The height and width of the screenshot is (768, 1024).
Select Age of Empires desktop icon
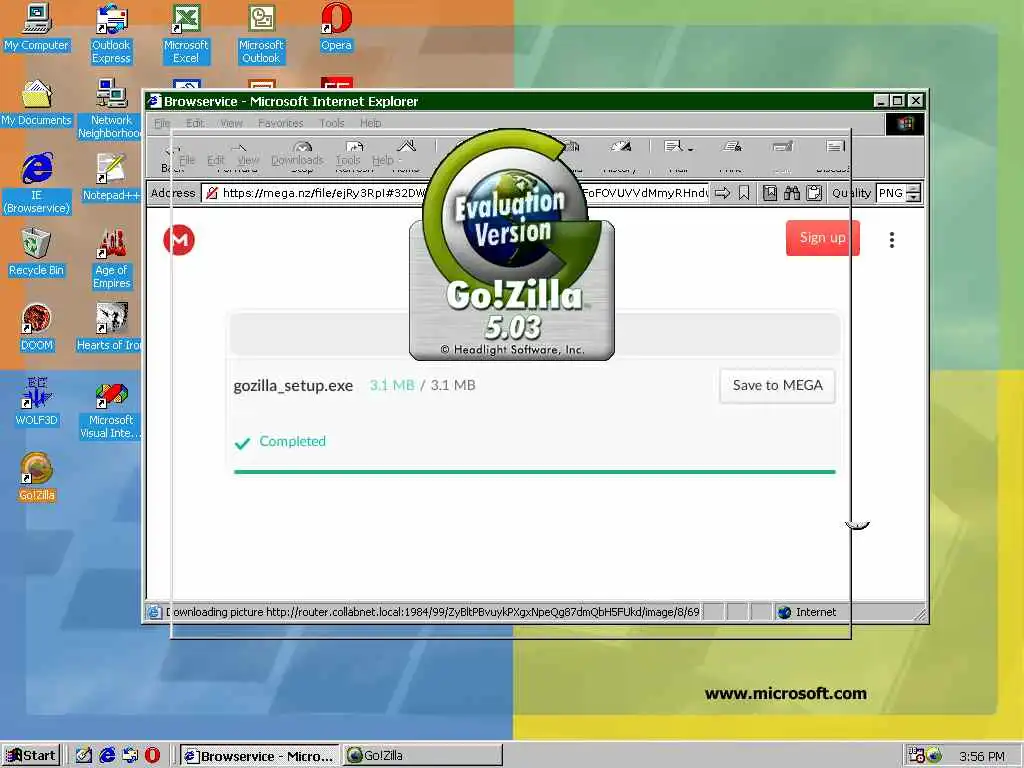[111, 259]
